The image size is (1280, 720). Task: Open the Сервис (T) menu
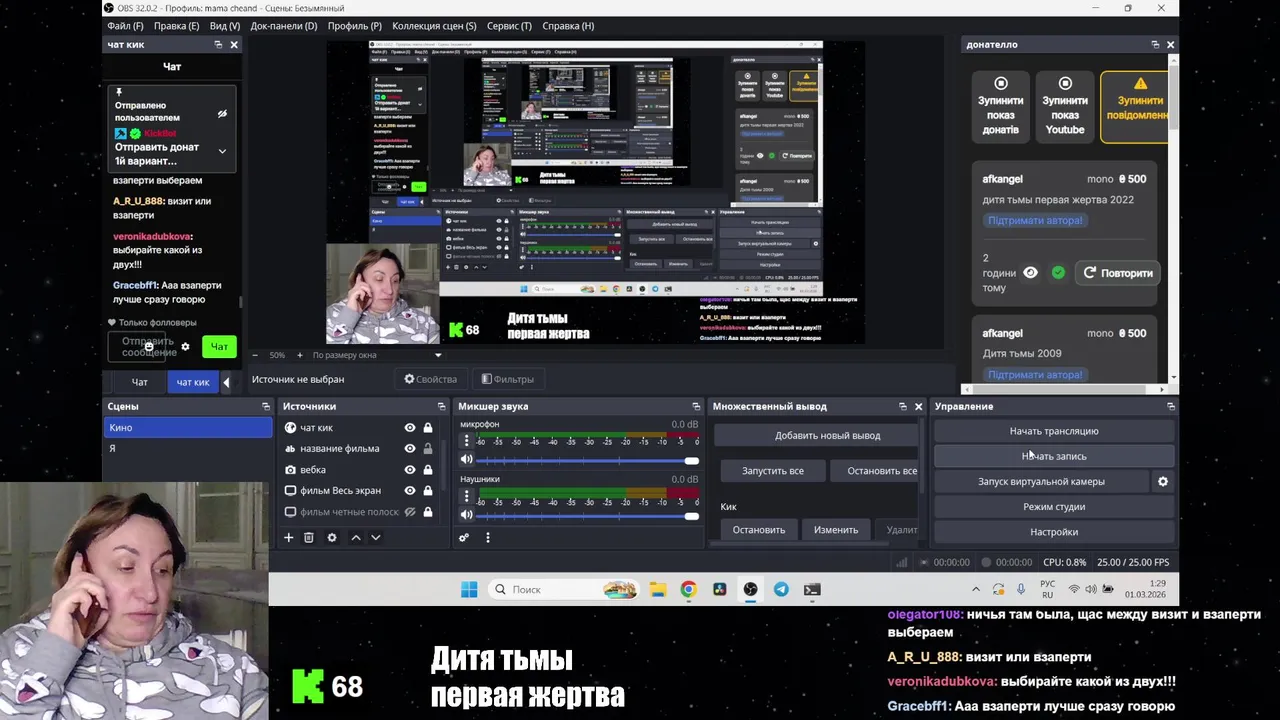point(509,26)
